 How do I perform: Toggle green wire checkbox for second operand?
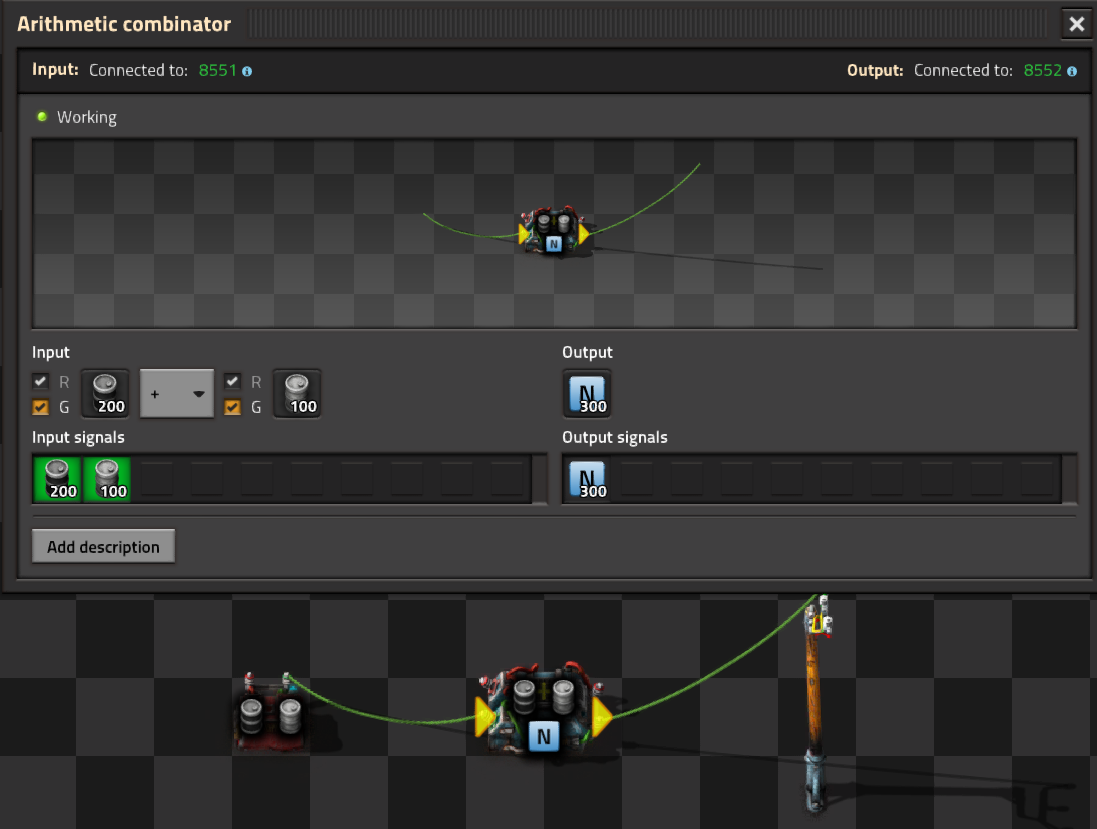pos(232,406)
